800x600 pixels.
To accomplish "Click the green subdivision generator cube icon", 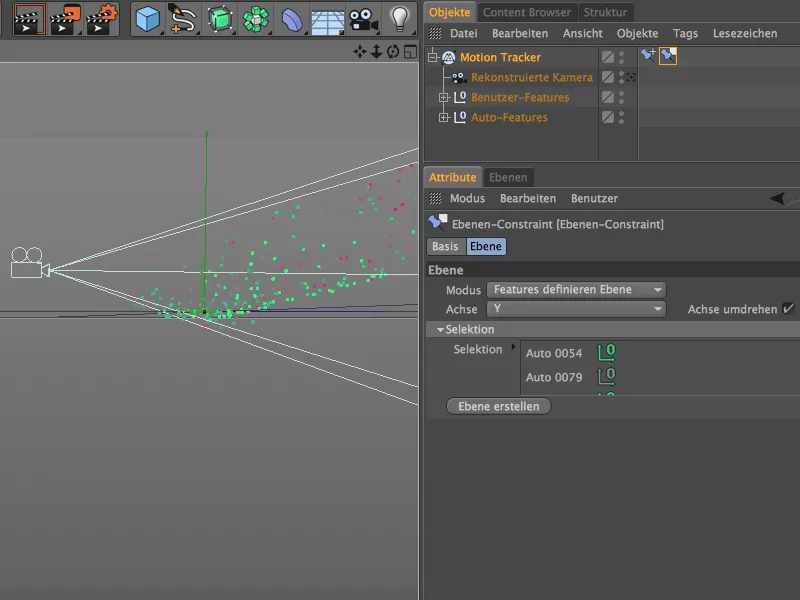I will point(220,19).
